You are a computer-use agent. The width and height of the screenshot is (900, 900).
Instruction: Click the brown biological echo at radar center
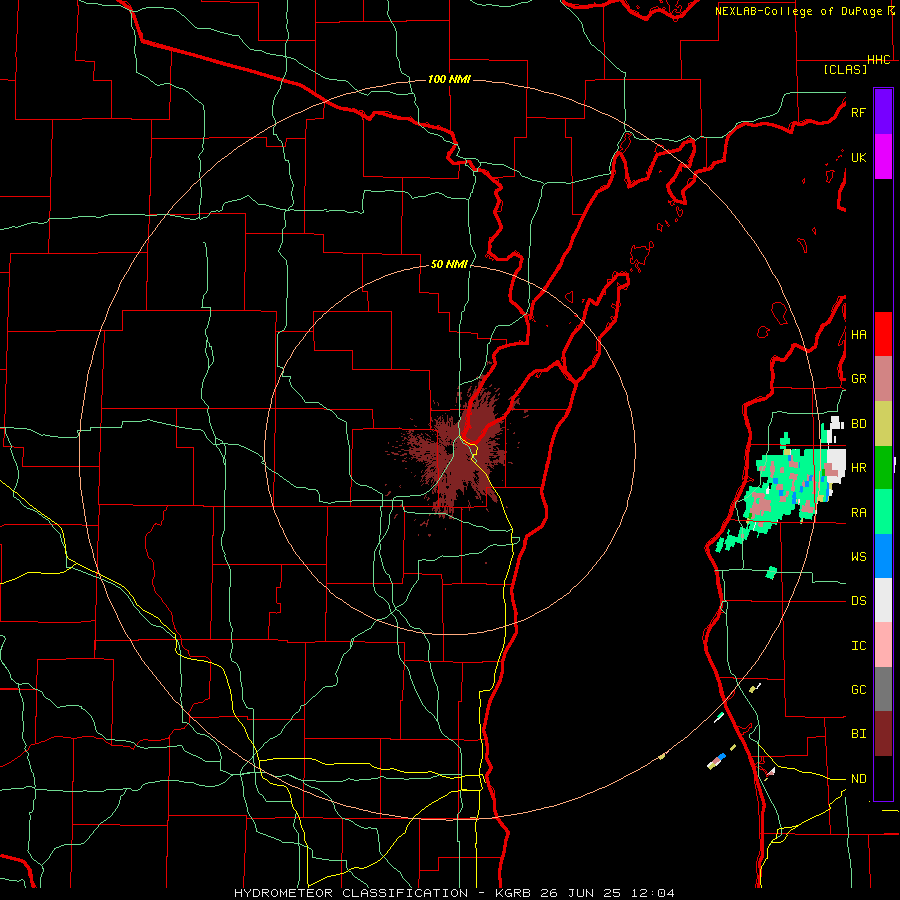[459, 453]
